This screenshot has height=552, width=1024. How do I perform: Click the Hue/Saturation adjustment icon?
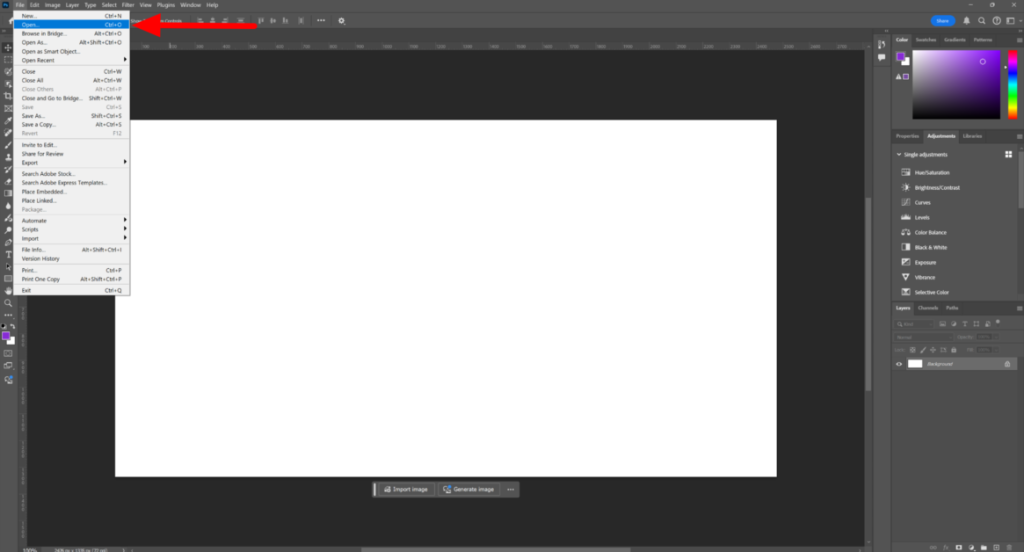coord(906,172)
